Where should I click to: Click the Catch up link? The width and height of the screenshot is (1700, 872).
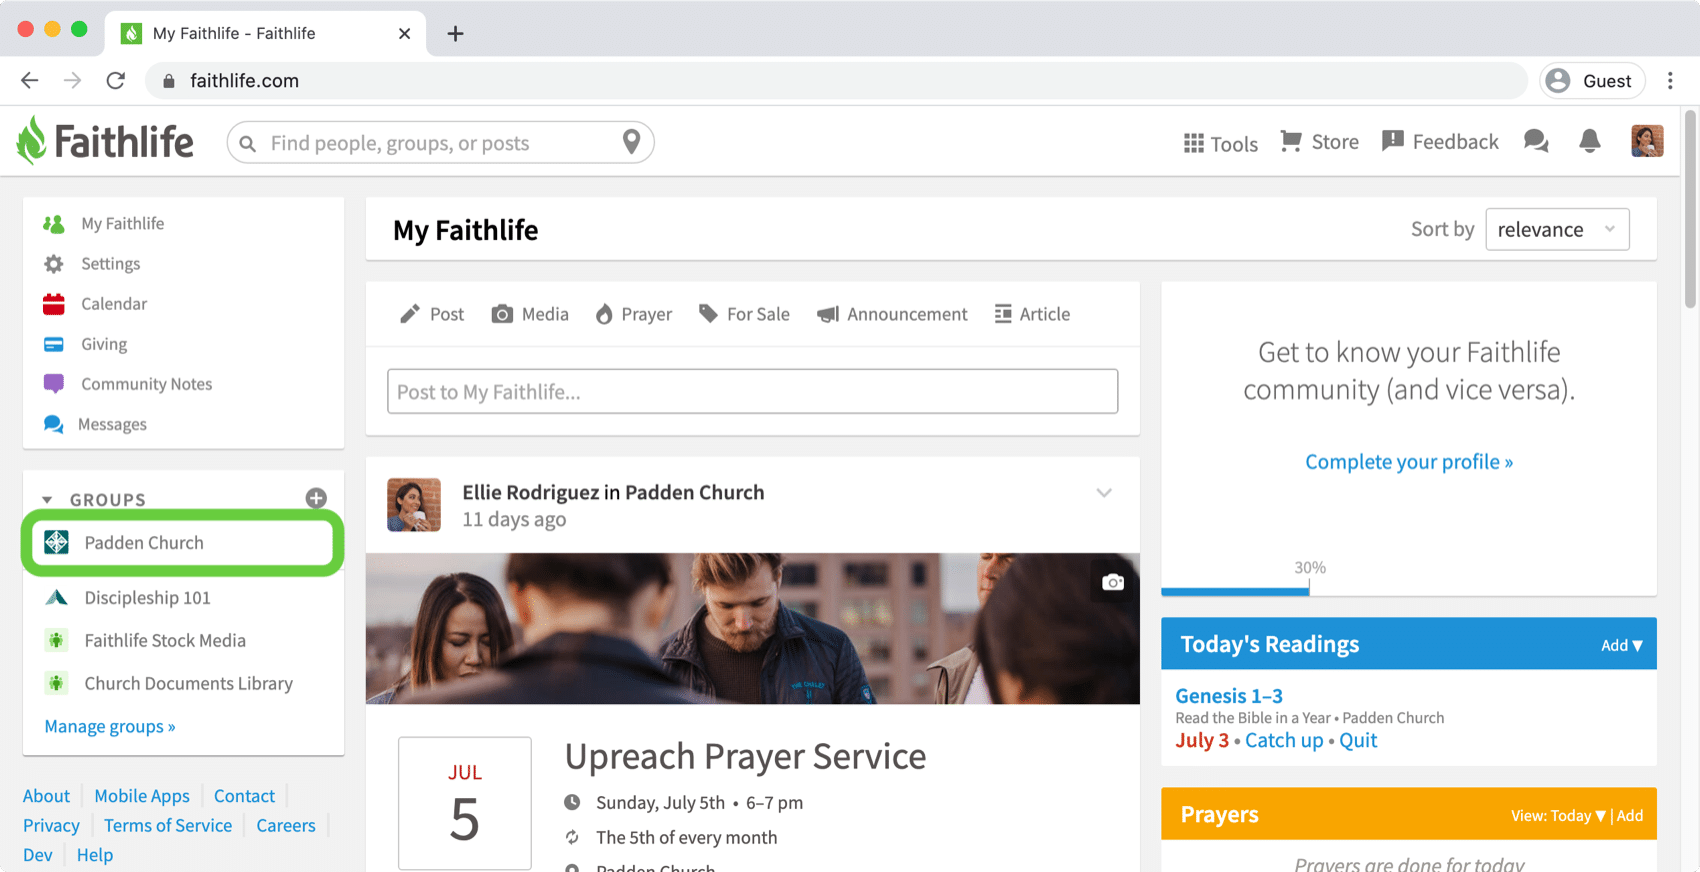click(x=1284, y=741)
